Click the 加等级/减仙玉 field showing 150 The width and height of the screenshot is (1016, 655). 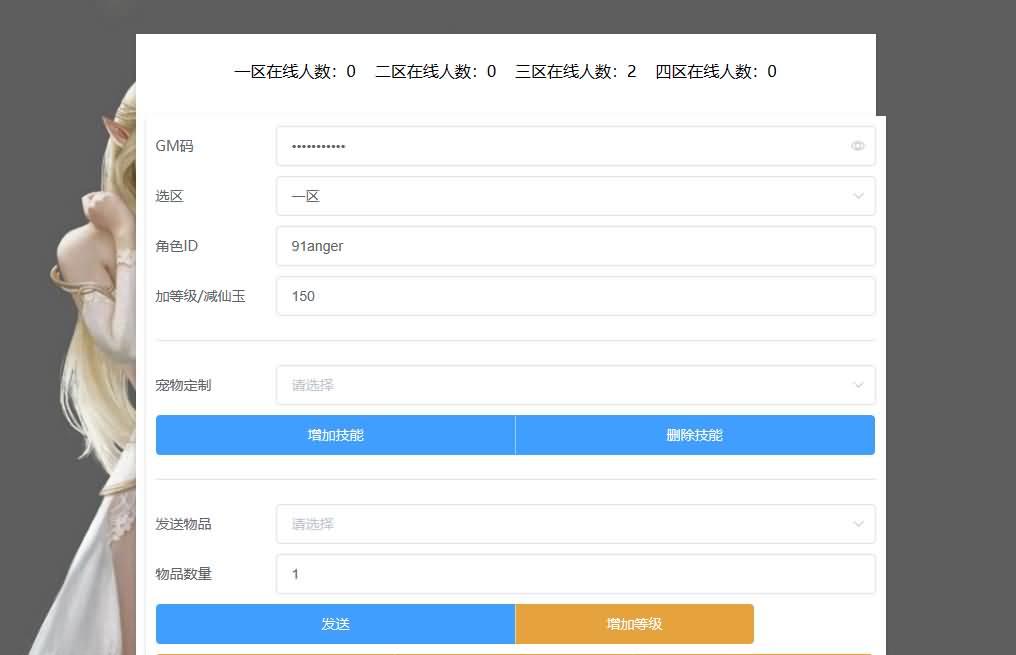coord(575,296)
